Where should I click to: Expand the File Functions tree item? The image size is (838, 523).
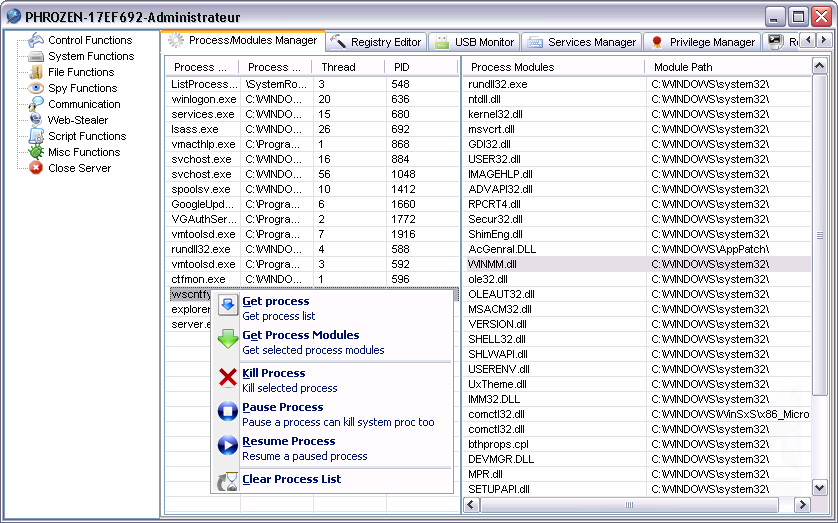tap(80, 72)
